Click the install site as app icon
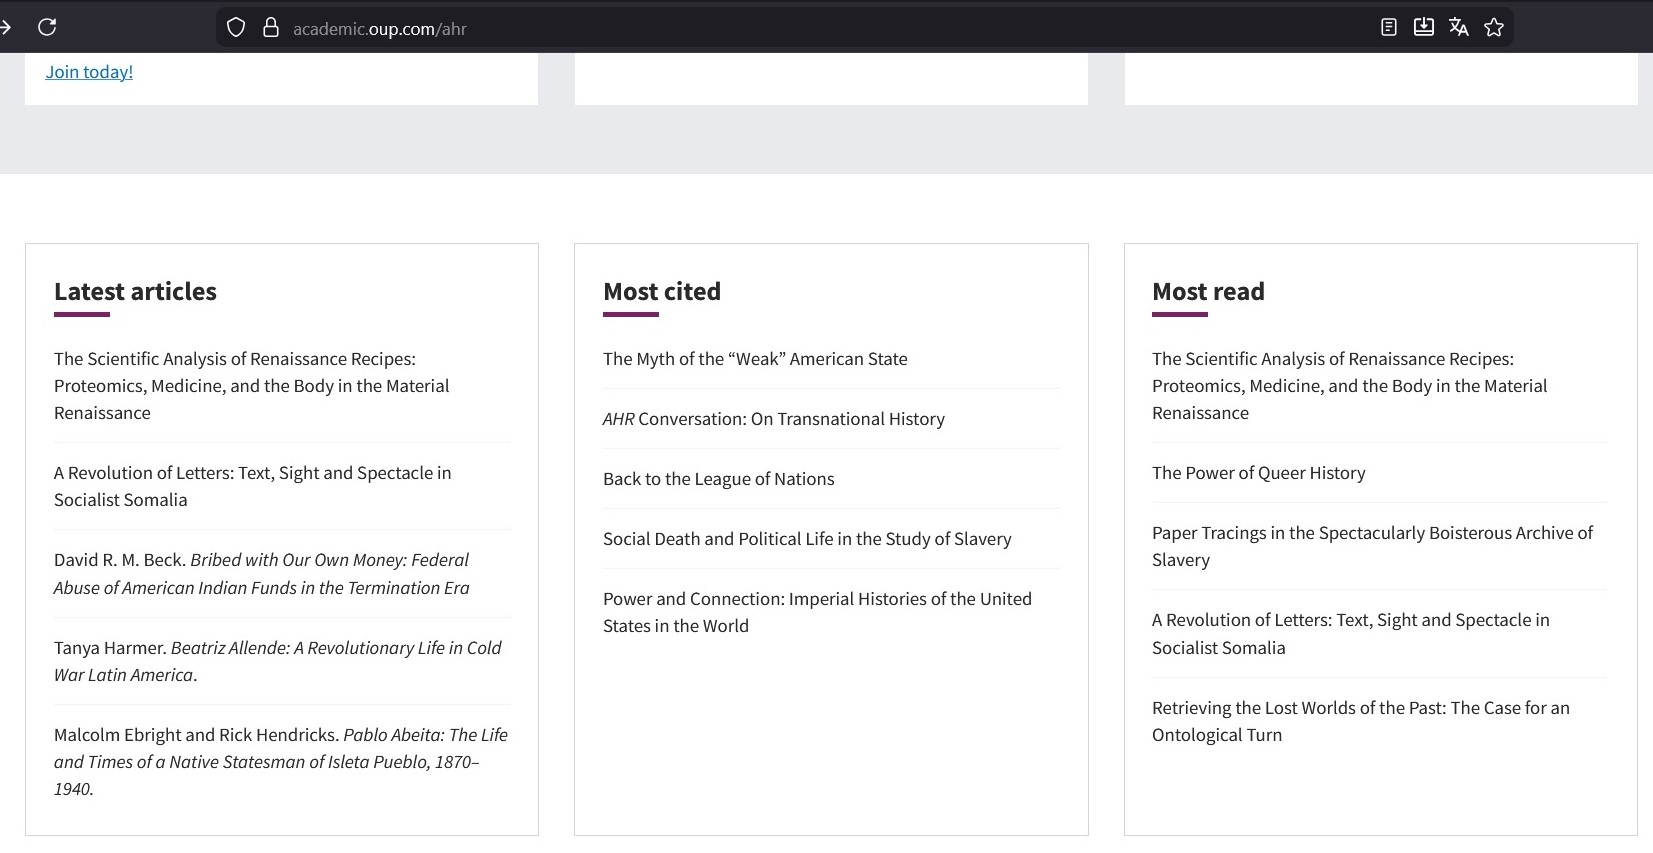 click(x=1423, y=28)
